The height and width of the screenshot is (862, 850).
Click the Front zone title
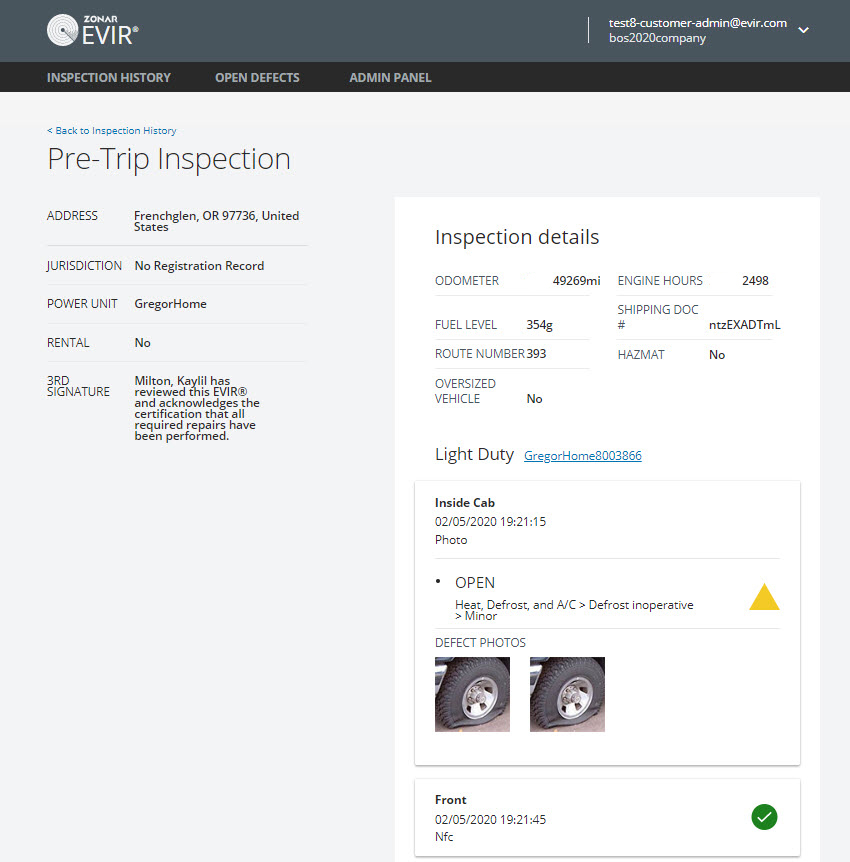click(450, 800)
